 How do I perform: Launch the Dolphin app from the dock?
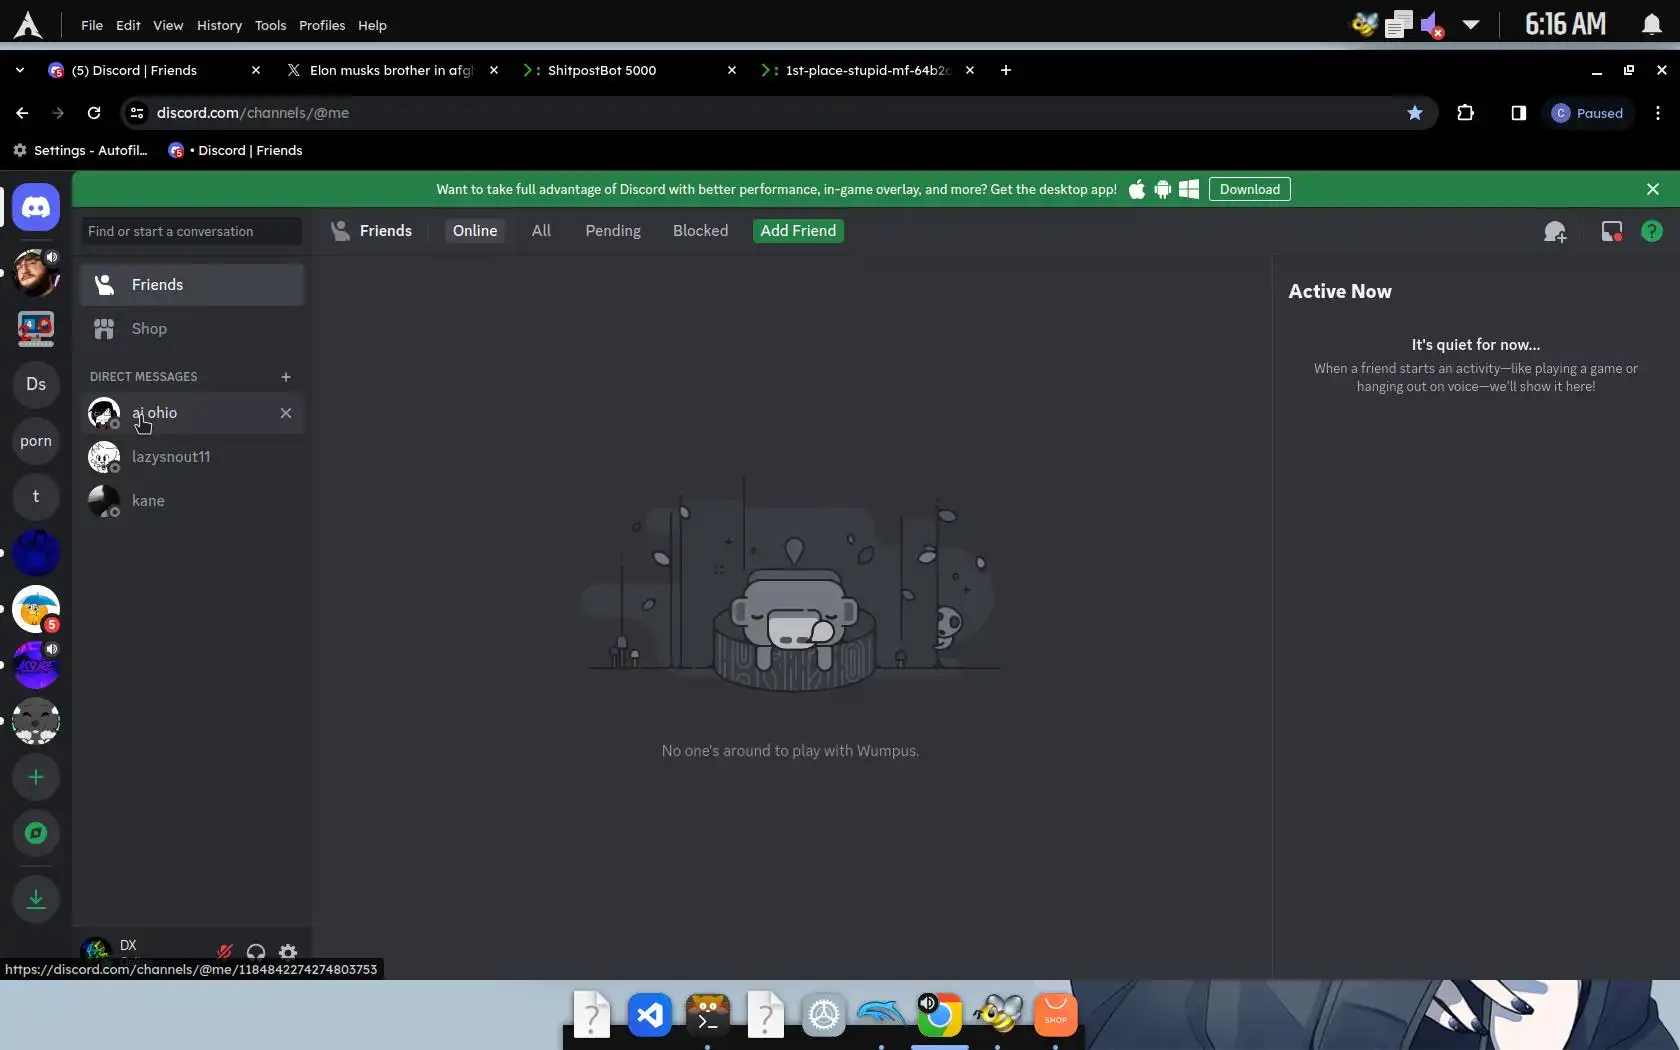[x=881, y=1015]
